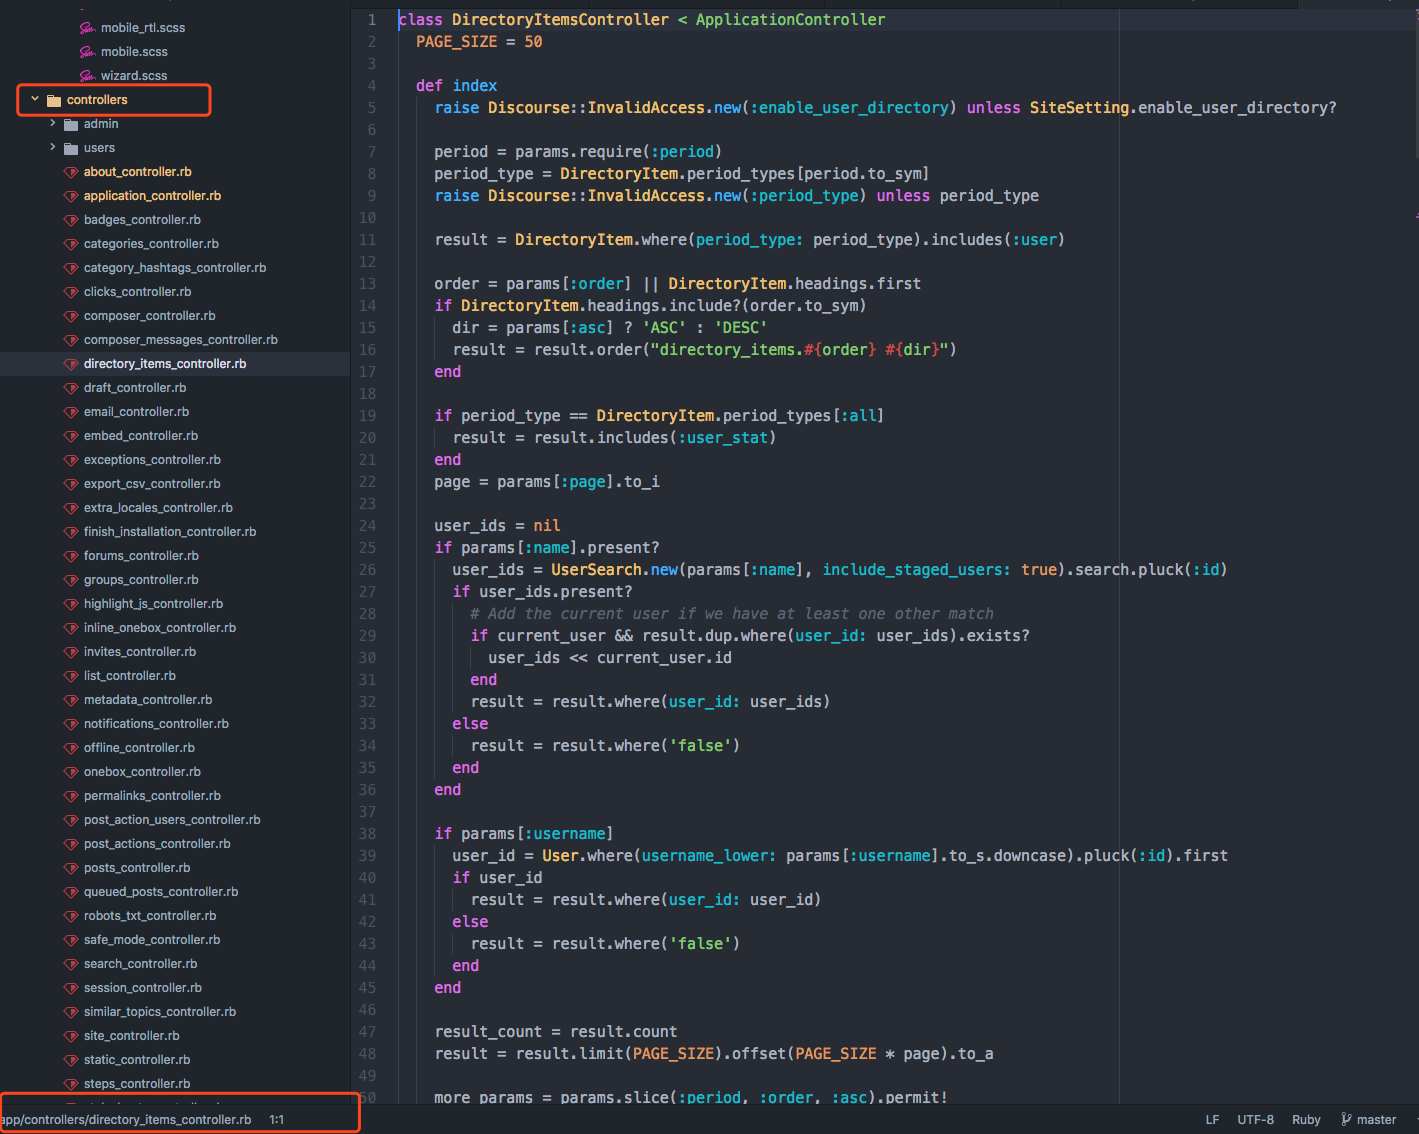Open application_controller.rb in the tree
Viewport: 1419px width, 1134px height.
(152, 196)
